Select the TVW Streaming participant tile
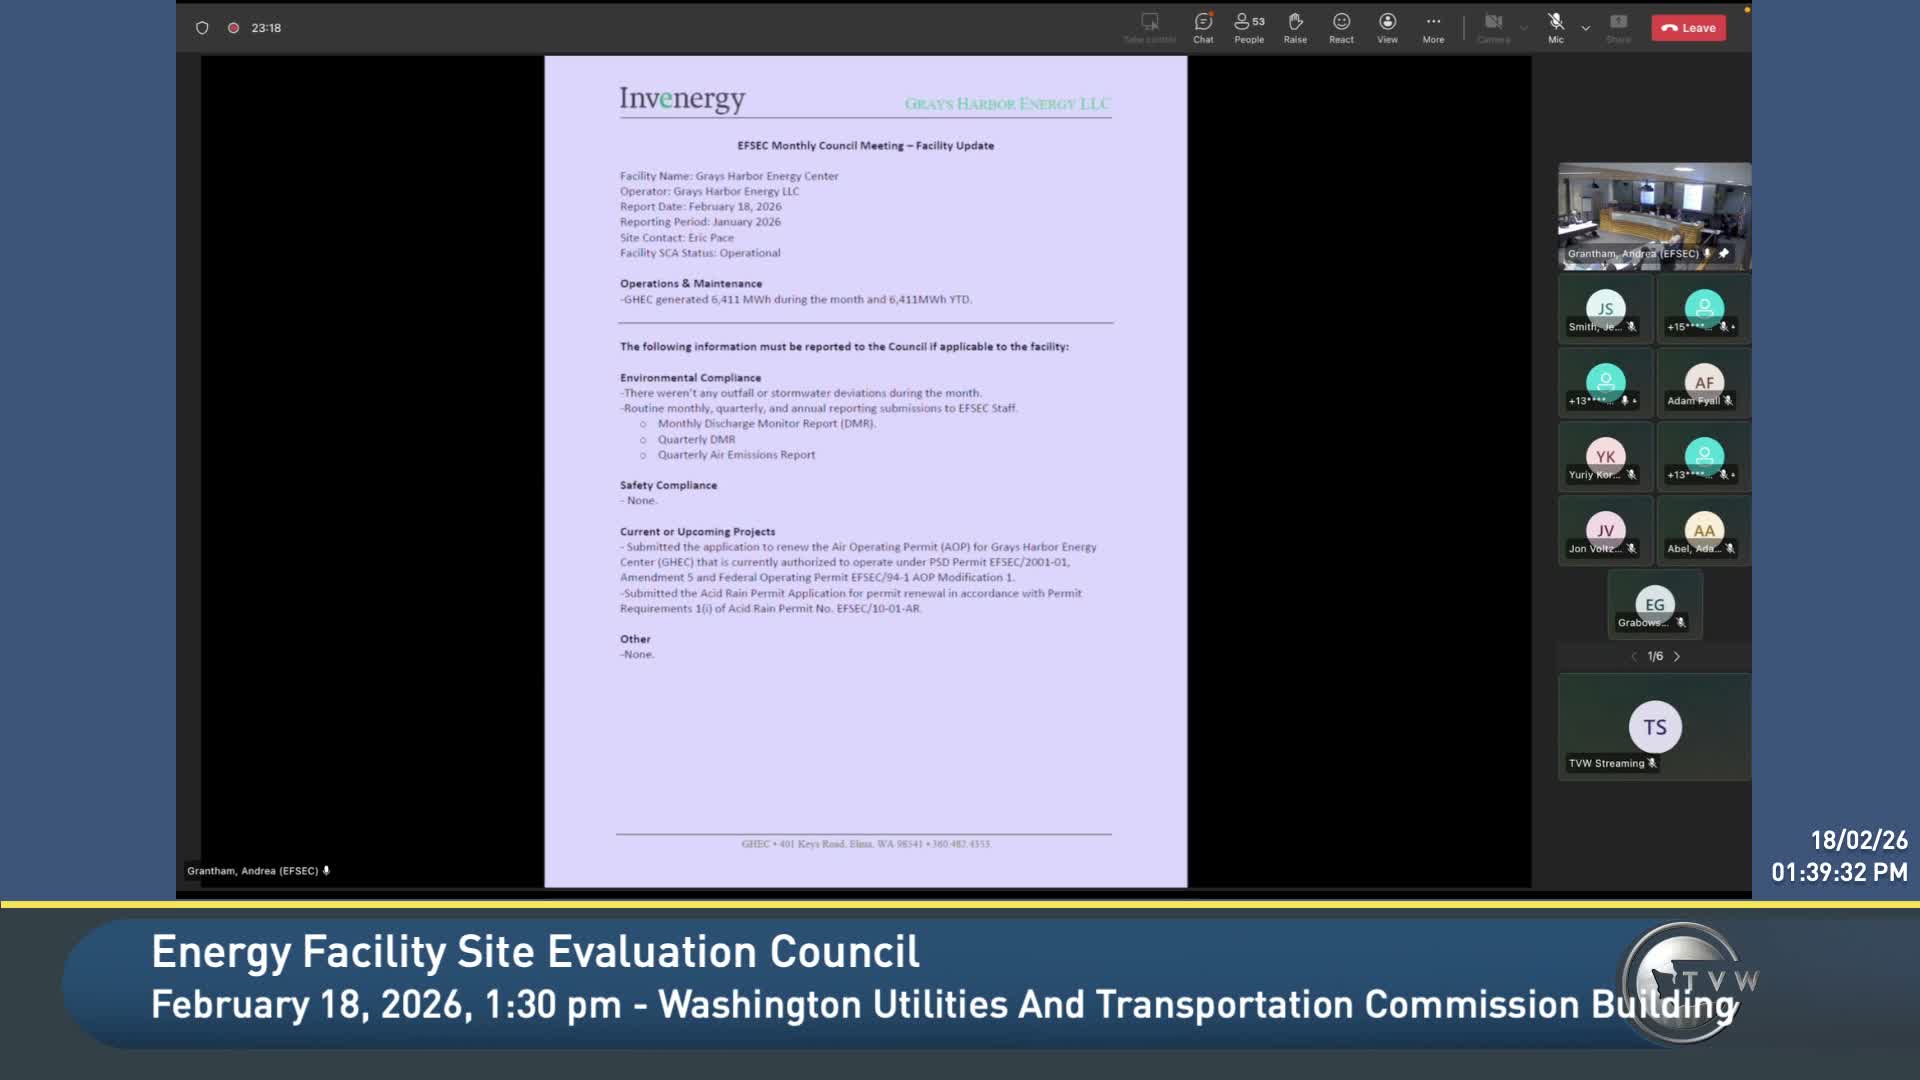Image resolution: width=1920 pixels, height=1080 pixels. 1654,728
